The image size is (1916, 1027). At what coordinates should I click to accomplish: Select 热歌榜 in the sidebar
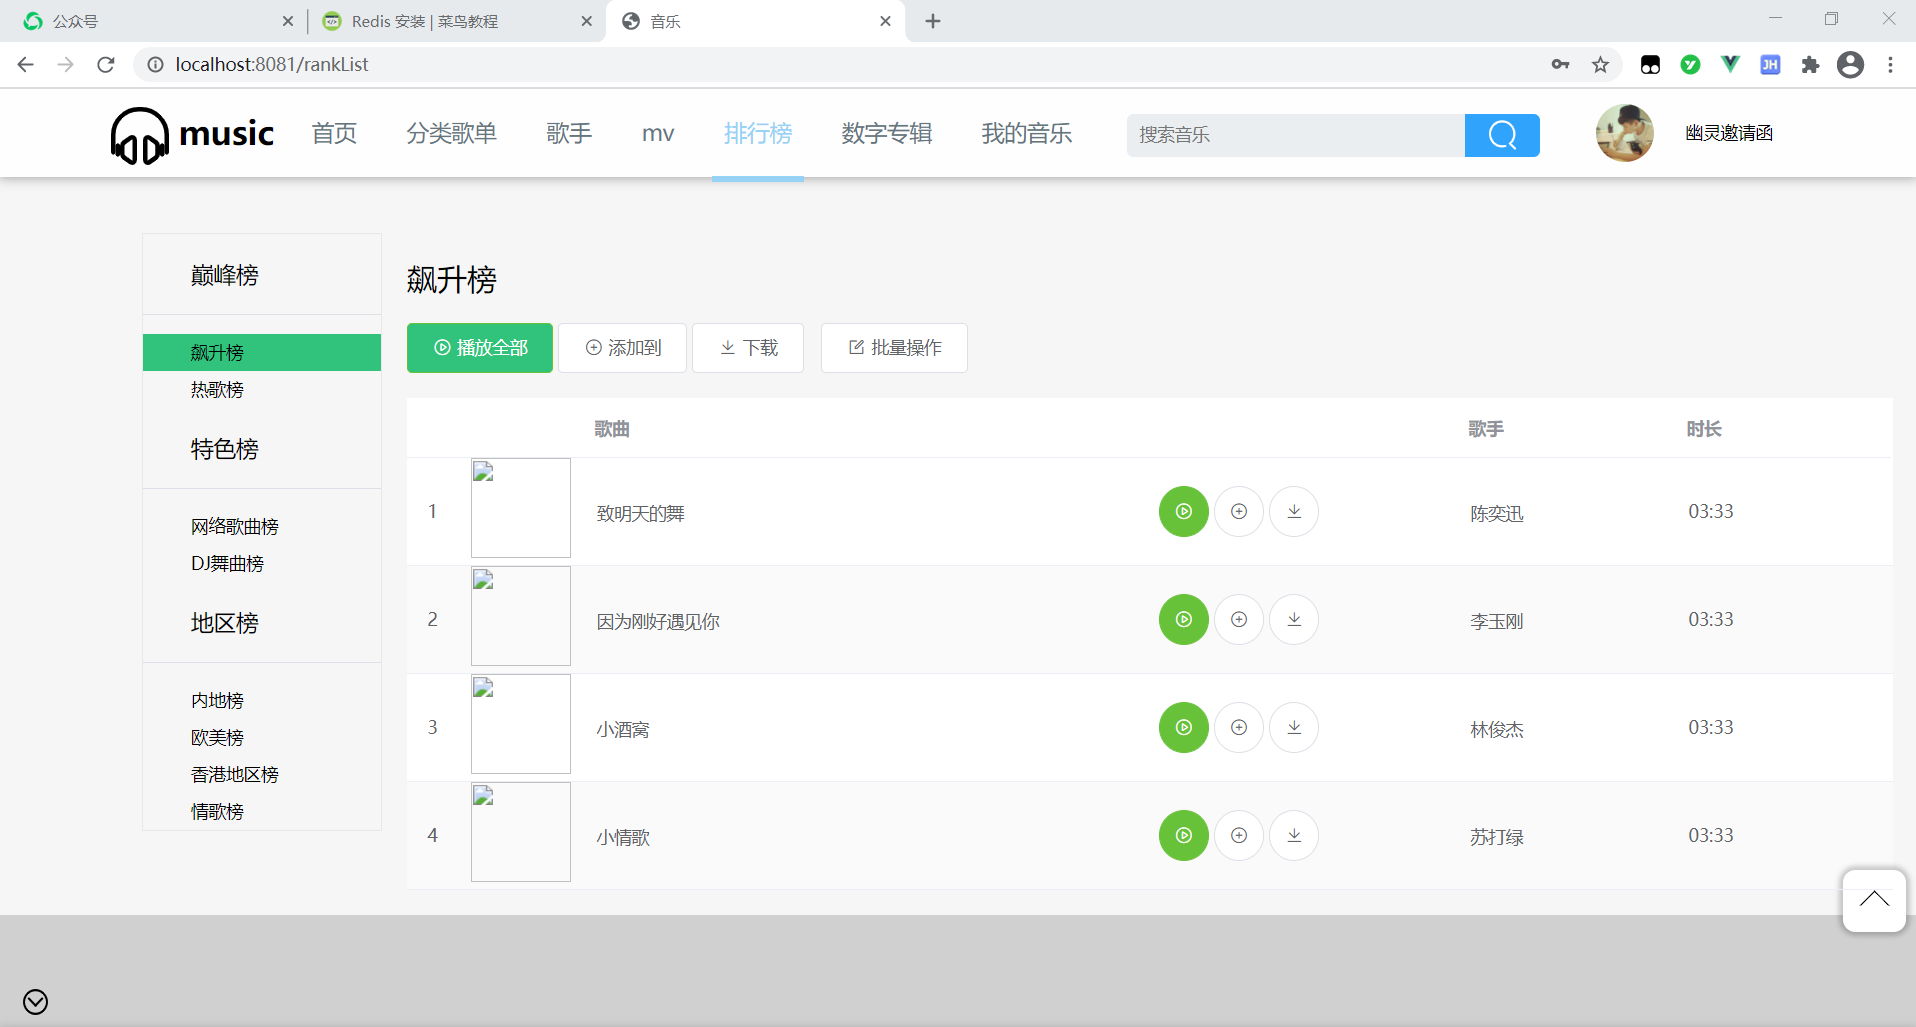tap(217, 390)
